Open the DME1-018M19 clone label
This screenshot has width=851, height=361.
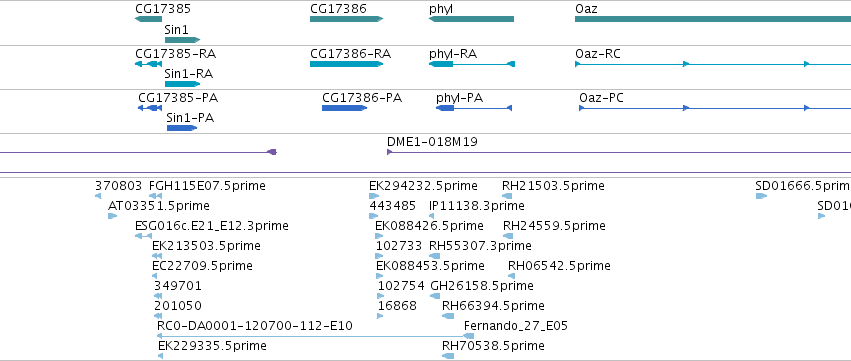click(432, 142)
